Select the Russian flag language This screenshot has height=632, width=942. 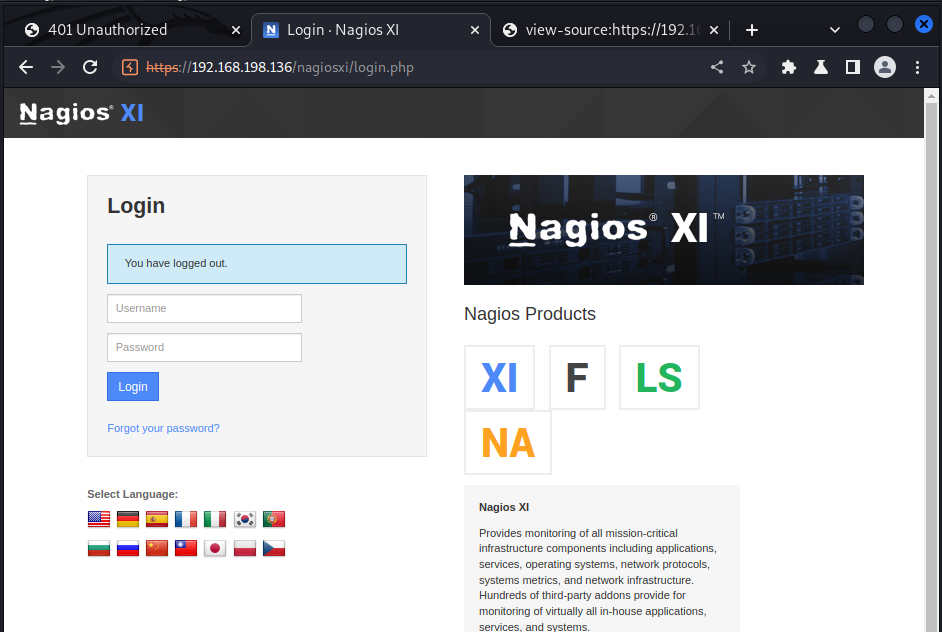(128, 548)
